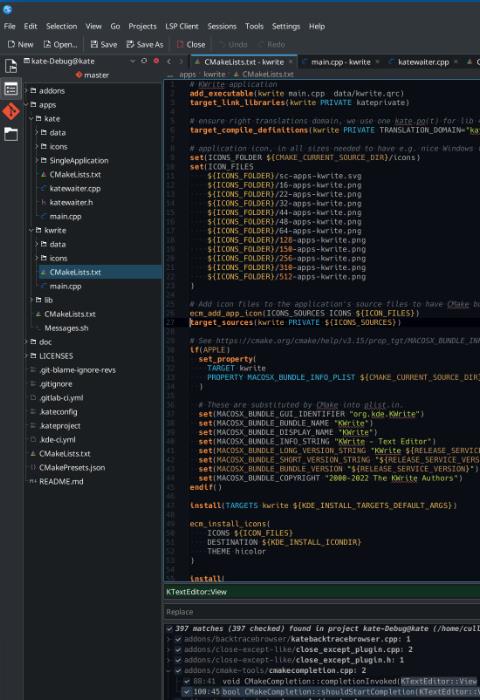Click the master git branch indicator
This screenshot has width=480, height=700.
92,75
